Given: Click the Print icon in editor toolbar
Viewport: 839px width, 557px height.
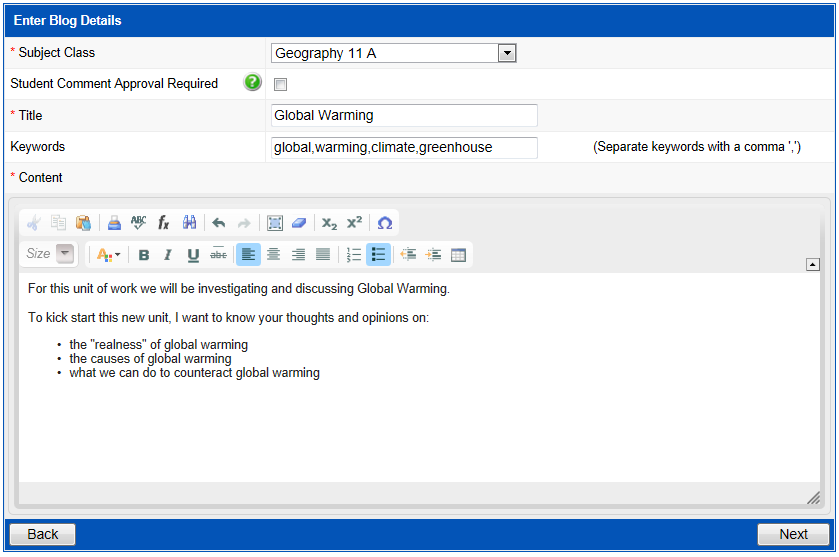Looking at the screenshot, I should click(x=114, y=223).
